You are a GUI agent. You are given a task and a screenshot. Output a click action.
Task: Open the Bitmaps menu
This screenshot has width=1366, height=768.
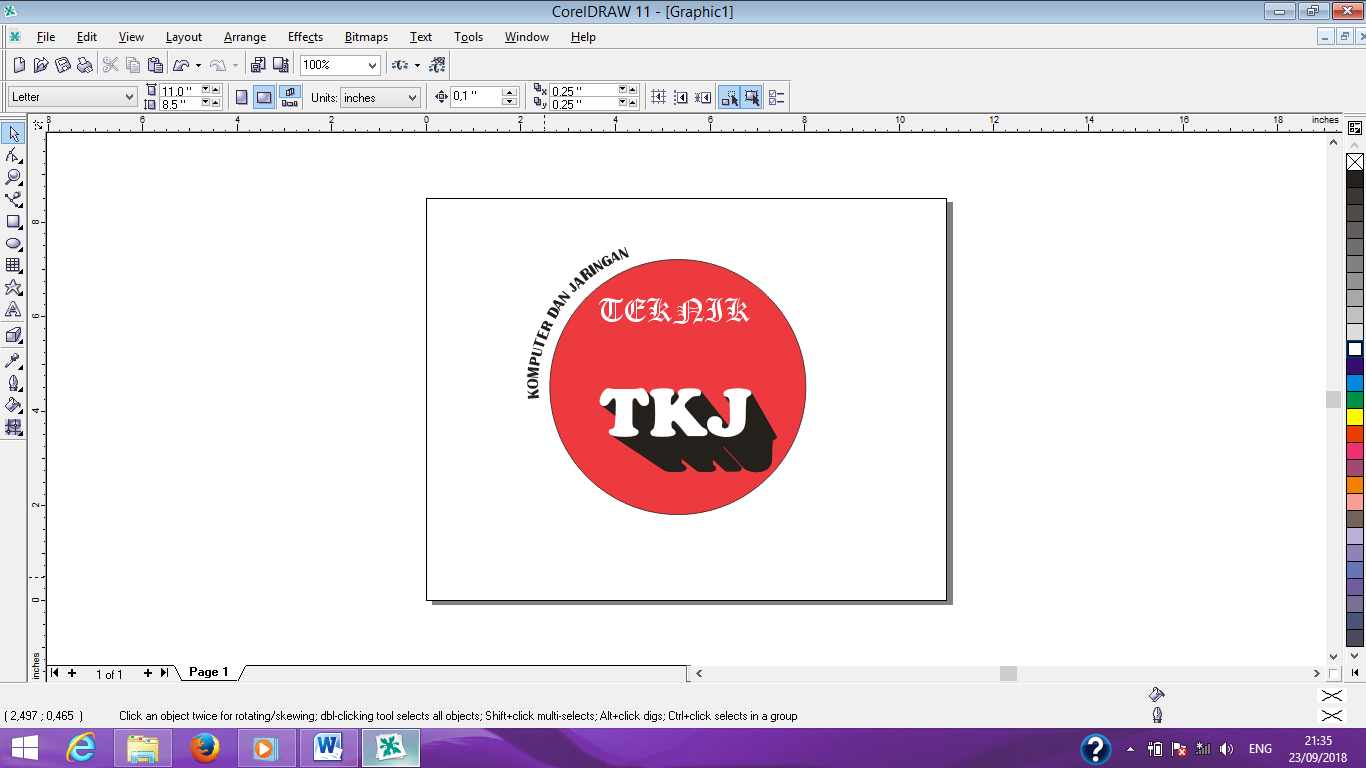pyautogui.click(x=365, y=37)
